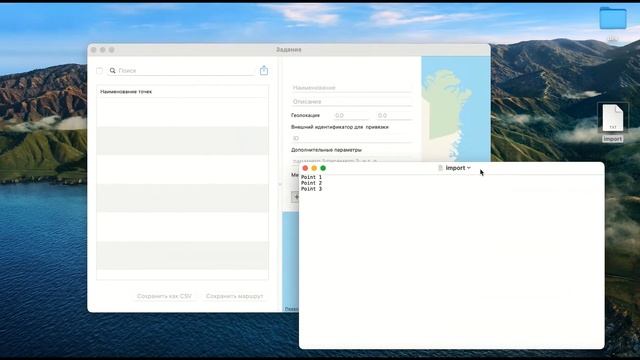Click the Наименование точек column header

[x=182, y=91]
